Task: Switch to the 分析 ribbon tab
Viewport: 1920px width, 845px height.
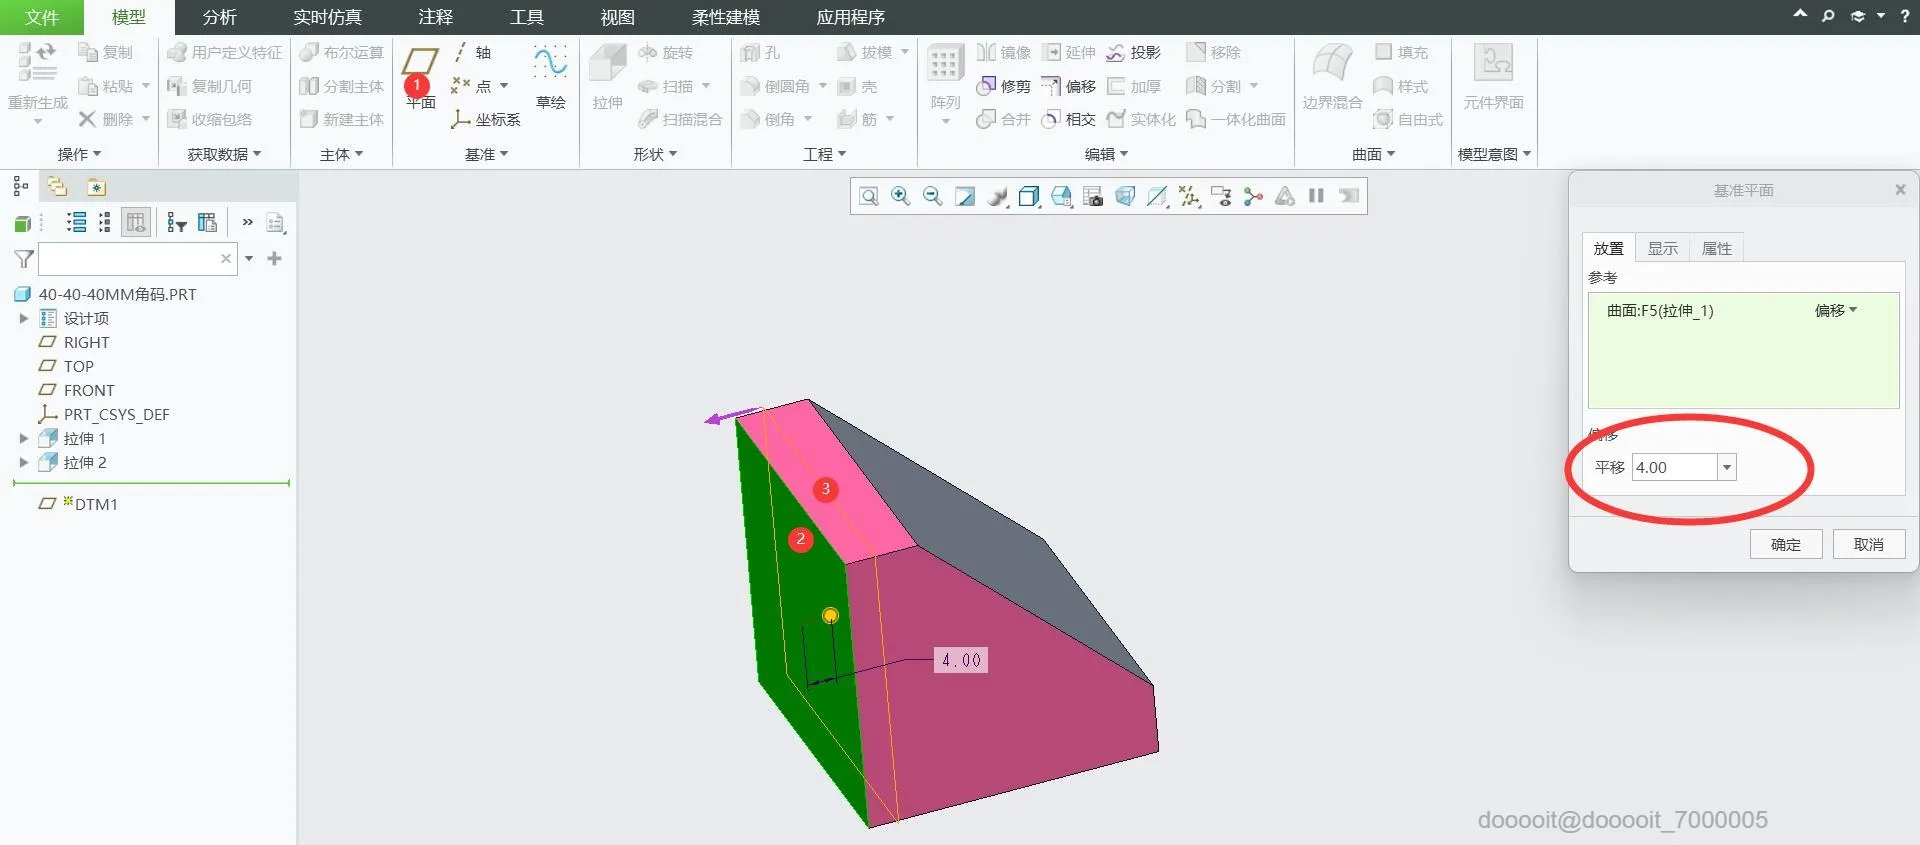Action: (x=219, y=17)
